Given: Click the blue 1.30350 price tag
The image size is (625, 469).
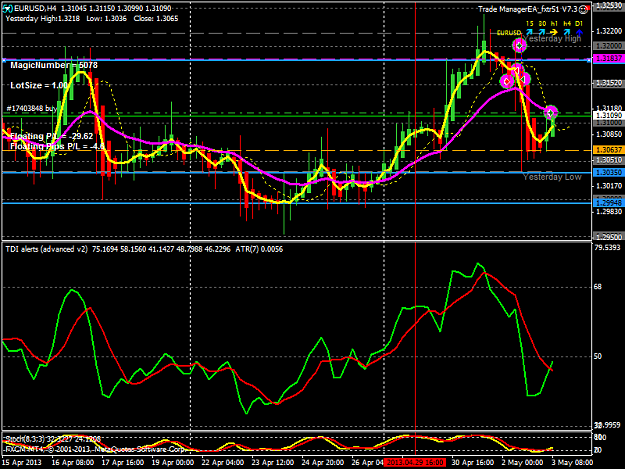Looking at the screenshot, I should [609, 173].
